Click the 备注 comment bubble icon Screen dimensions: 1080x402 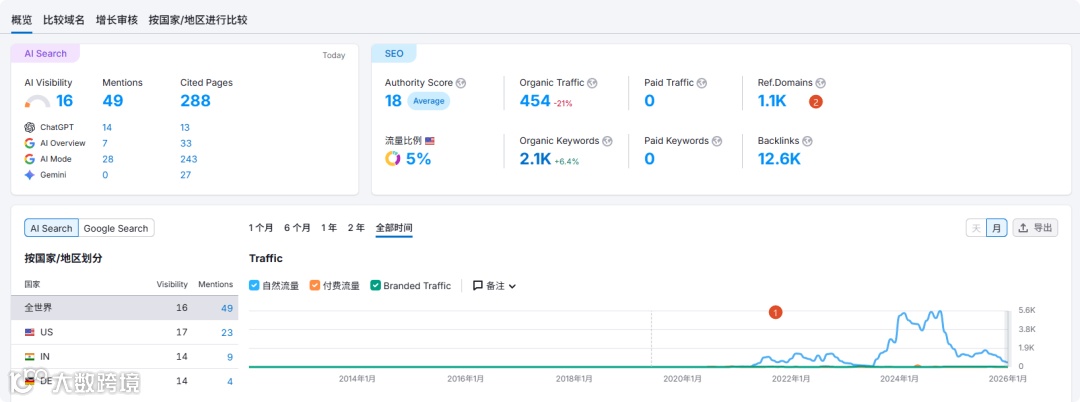point(477,286)
